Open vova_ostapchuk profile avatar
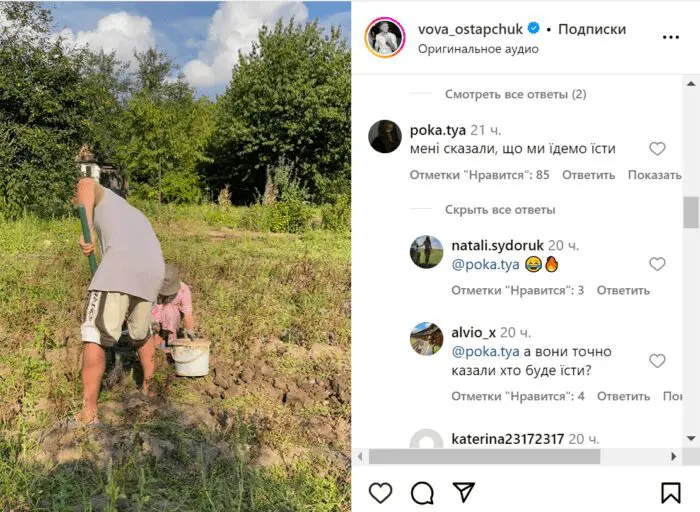 pos(385,37)
